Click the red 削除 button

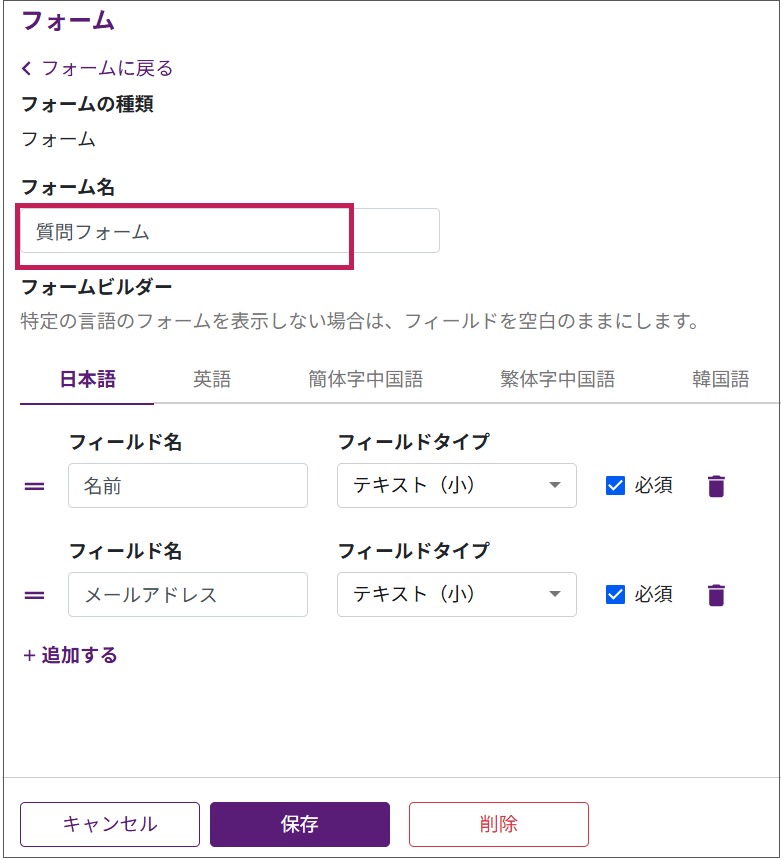(x=498, y=824)
